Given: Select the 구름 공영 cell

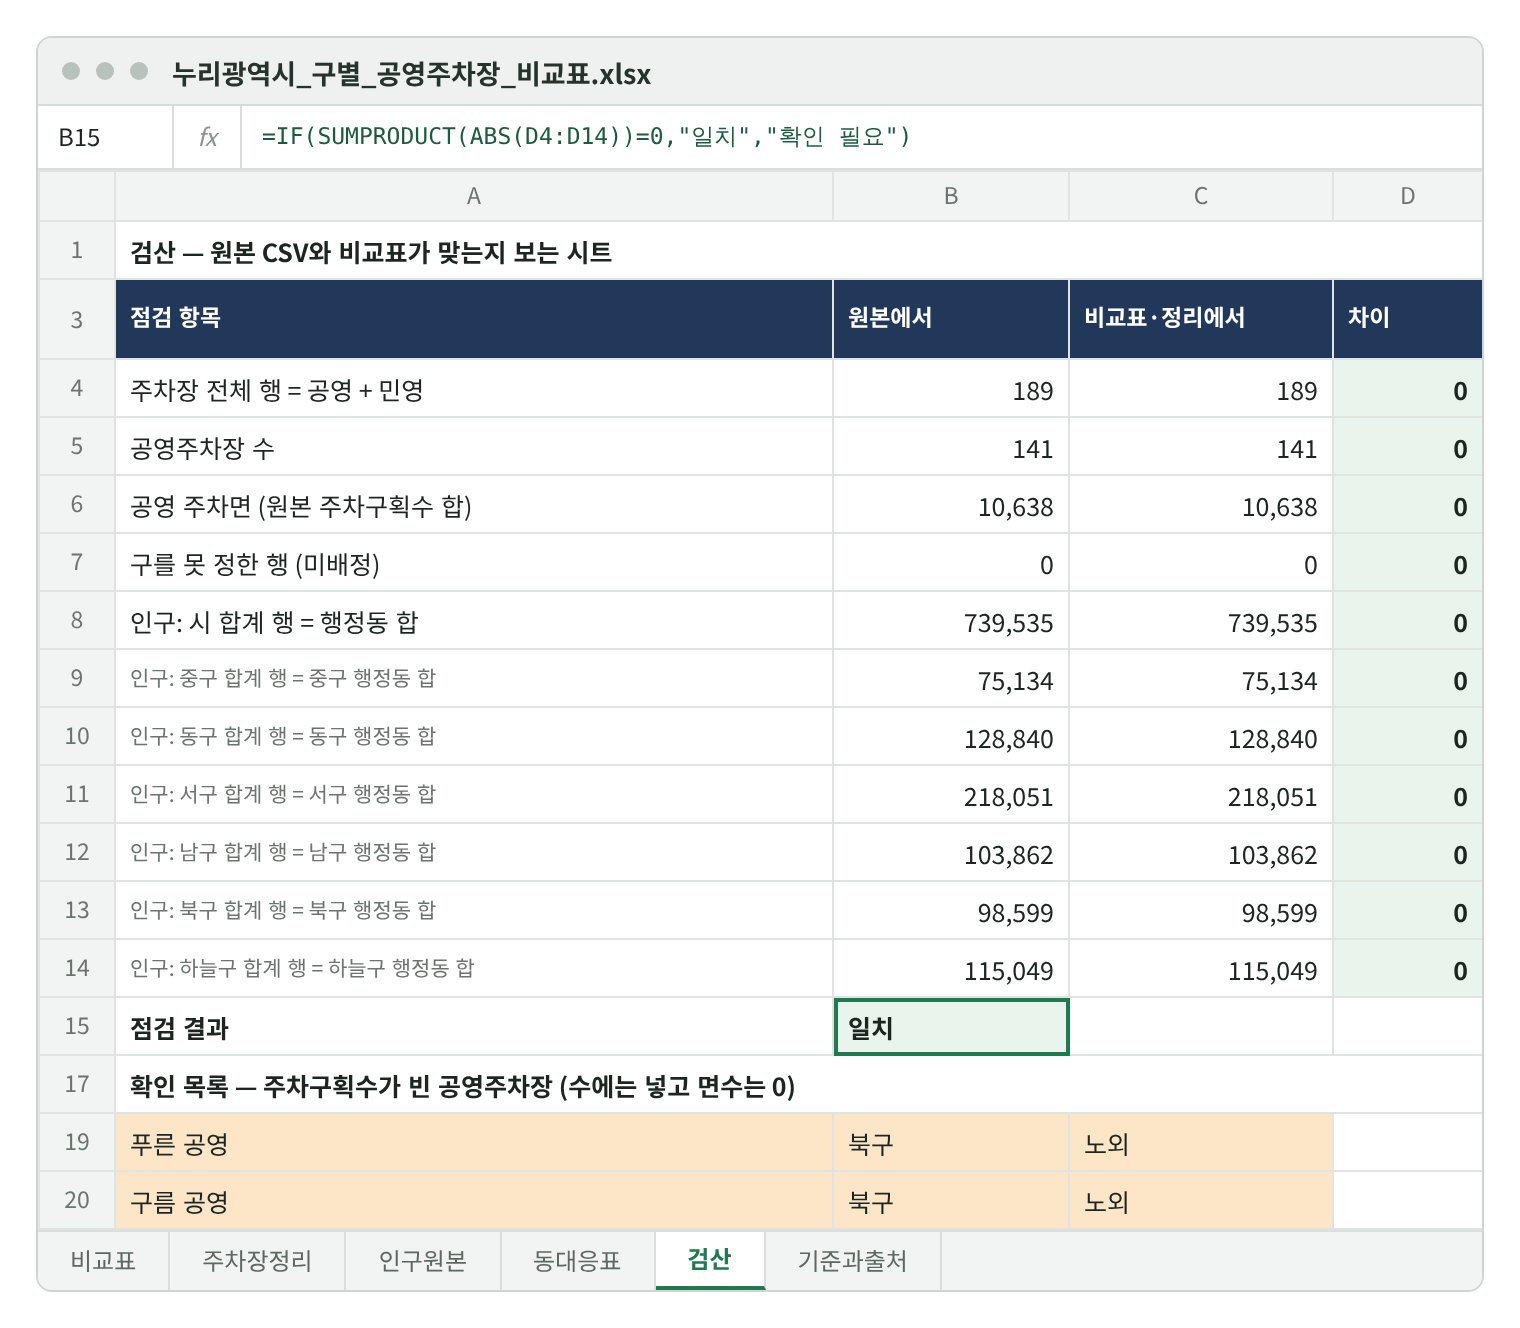Looking at the screenshot, I should tap(474, 1201).
